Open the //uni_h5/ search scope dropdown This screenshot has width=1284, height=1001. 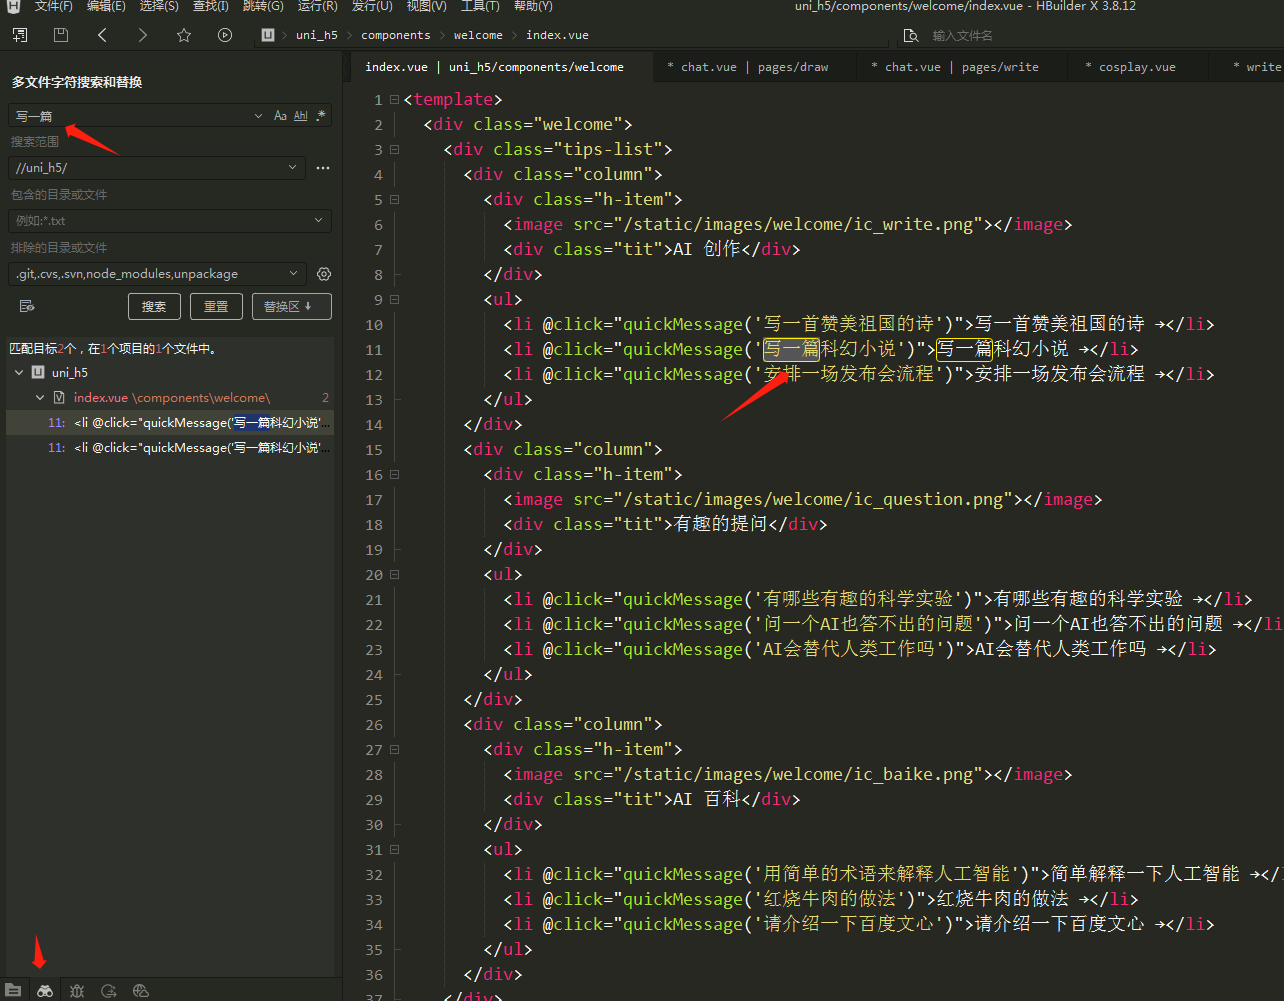[x=293, y=168]
